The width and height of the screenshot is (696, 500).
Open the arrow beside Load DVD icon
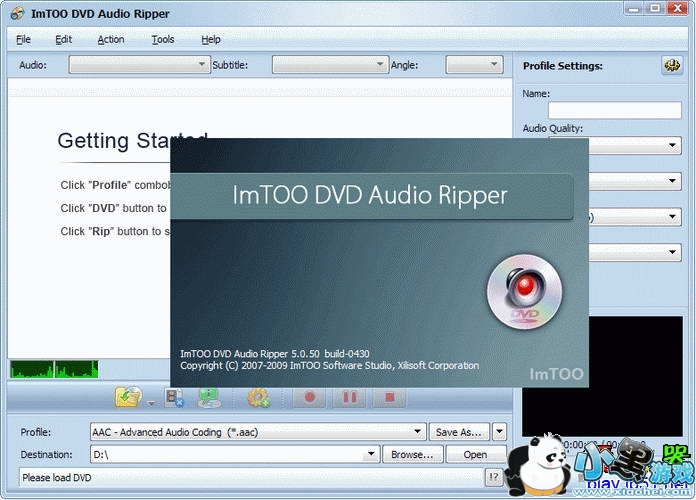click(151, 403)
